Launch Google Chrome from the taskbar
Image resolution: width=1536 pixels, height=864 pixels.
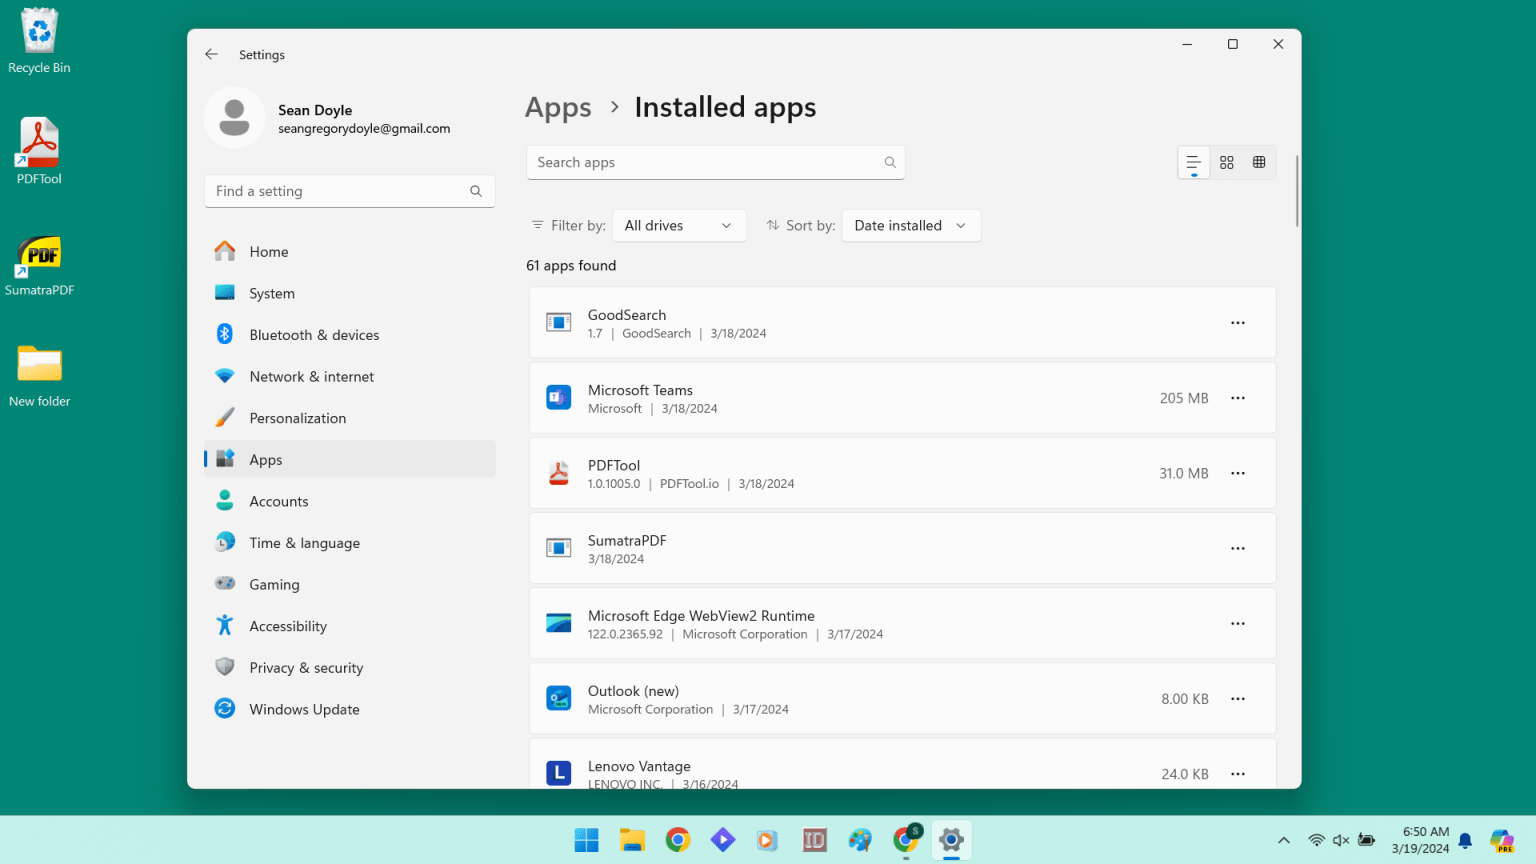coord(678,840)
